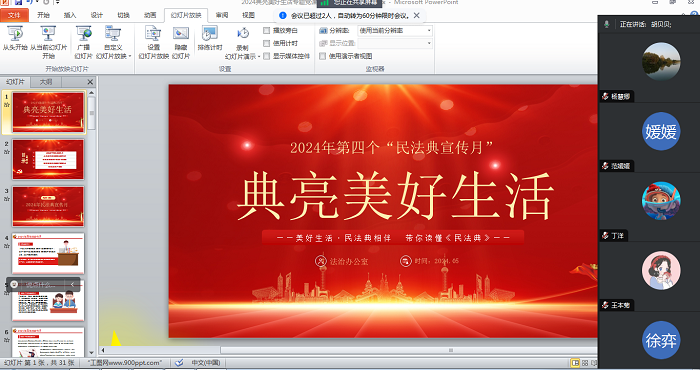
Task: Switch to the 大纲 outline tab
Action: (x=46, y=82)
